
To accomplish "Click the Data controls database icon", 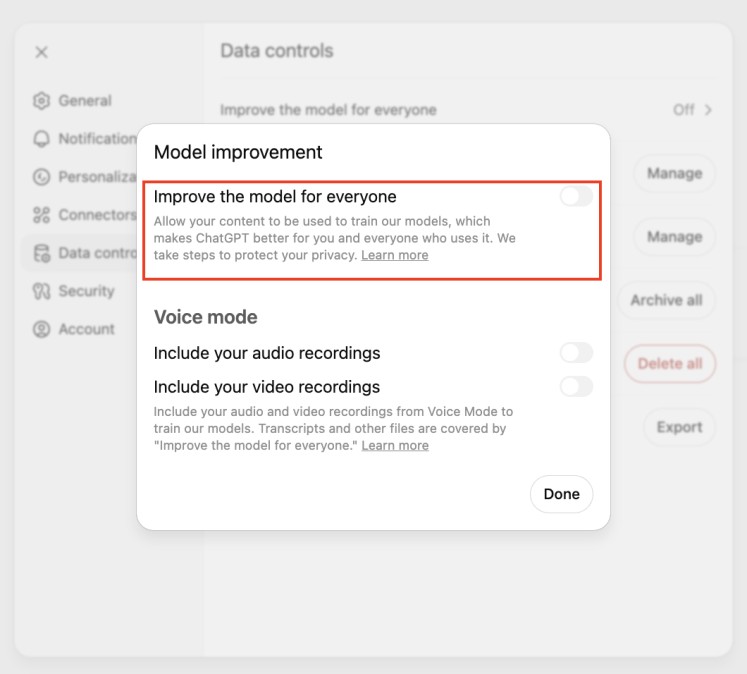I will [41, 253].
